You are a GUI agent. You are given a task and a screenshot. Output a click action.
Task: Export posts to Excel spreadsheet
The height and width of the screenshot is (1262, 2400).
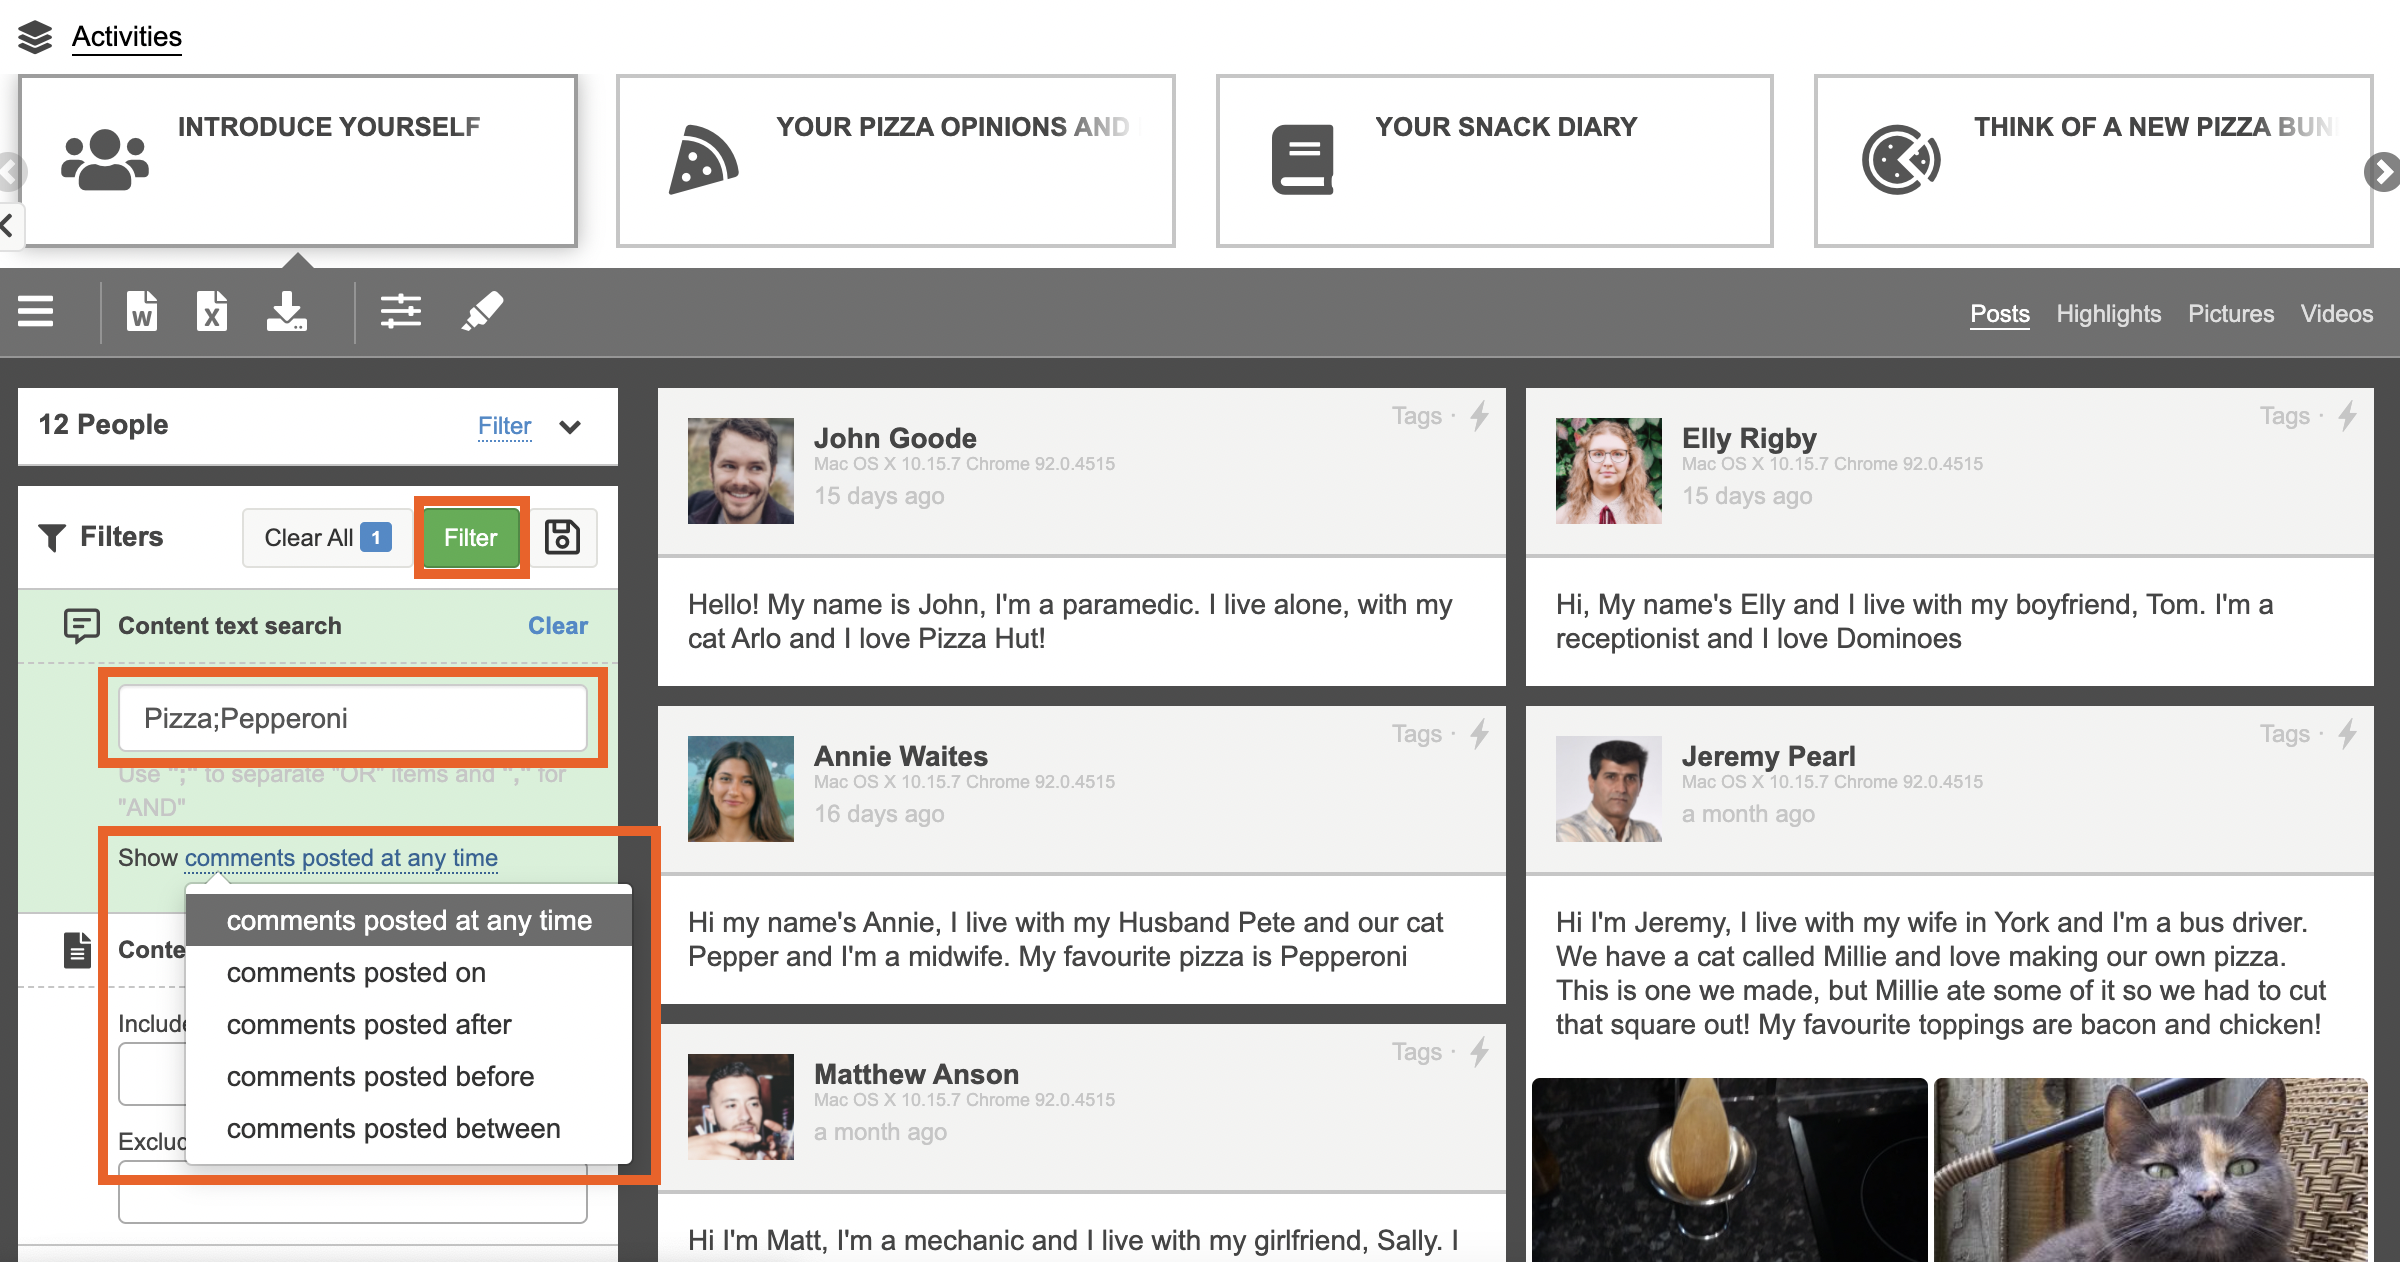(x=212, y=312)
